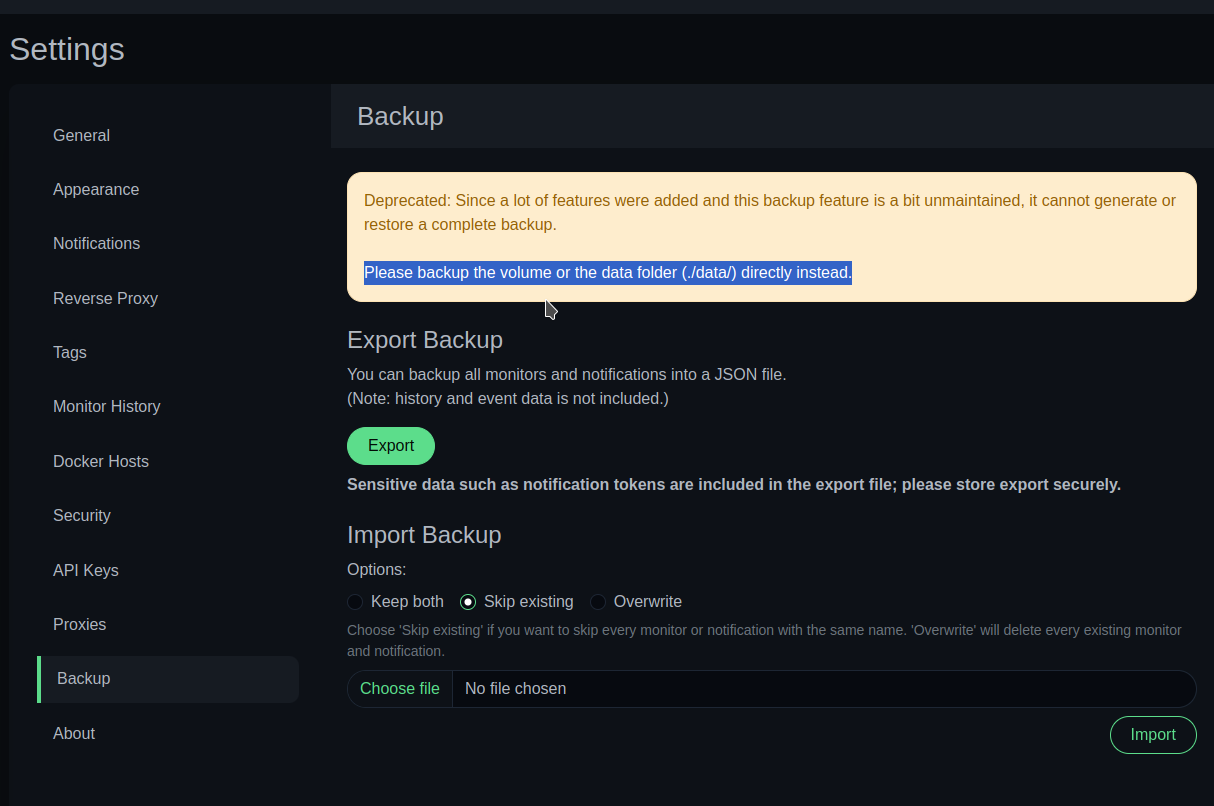Image resolution: width=1214 pixels, height=806 pixels.
Task: Export monitors to a JSON file
Action: point(390,445)
